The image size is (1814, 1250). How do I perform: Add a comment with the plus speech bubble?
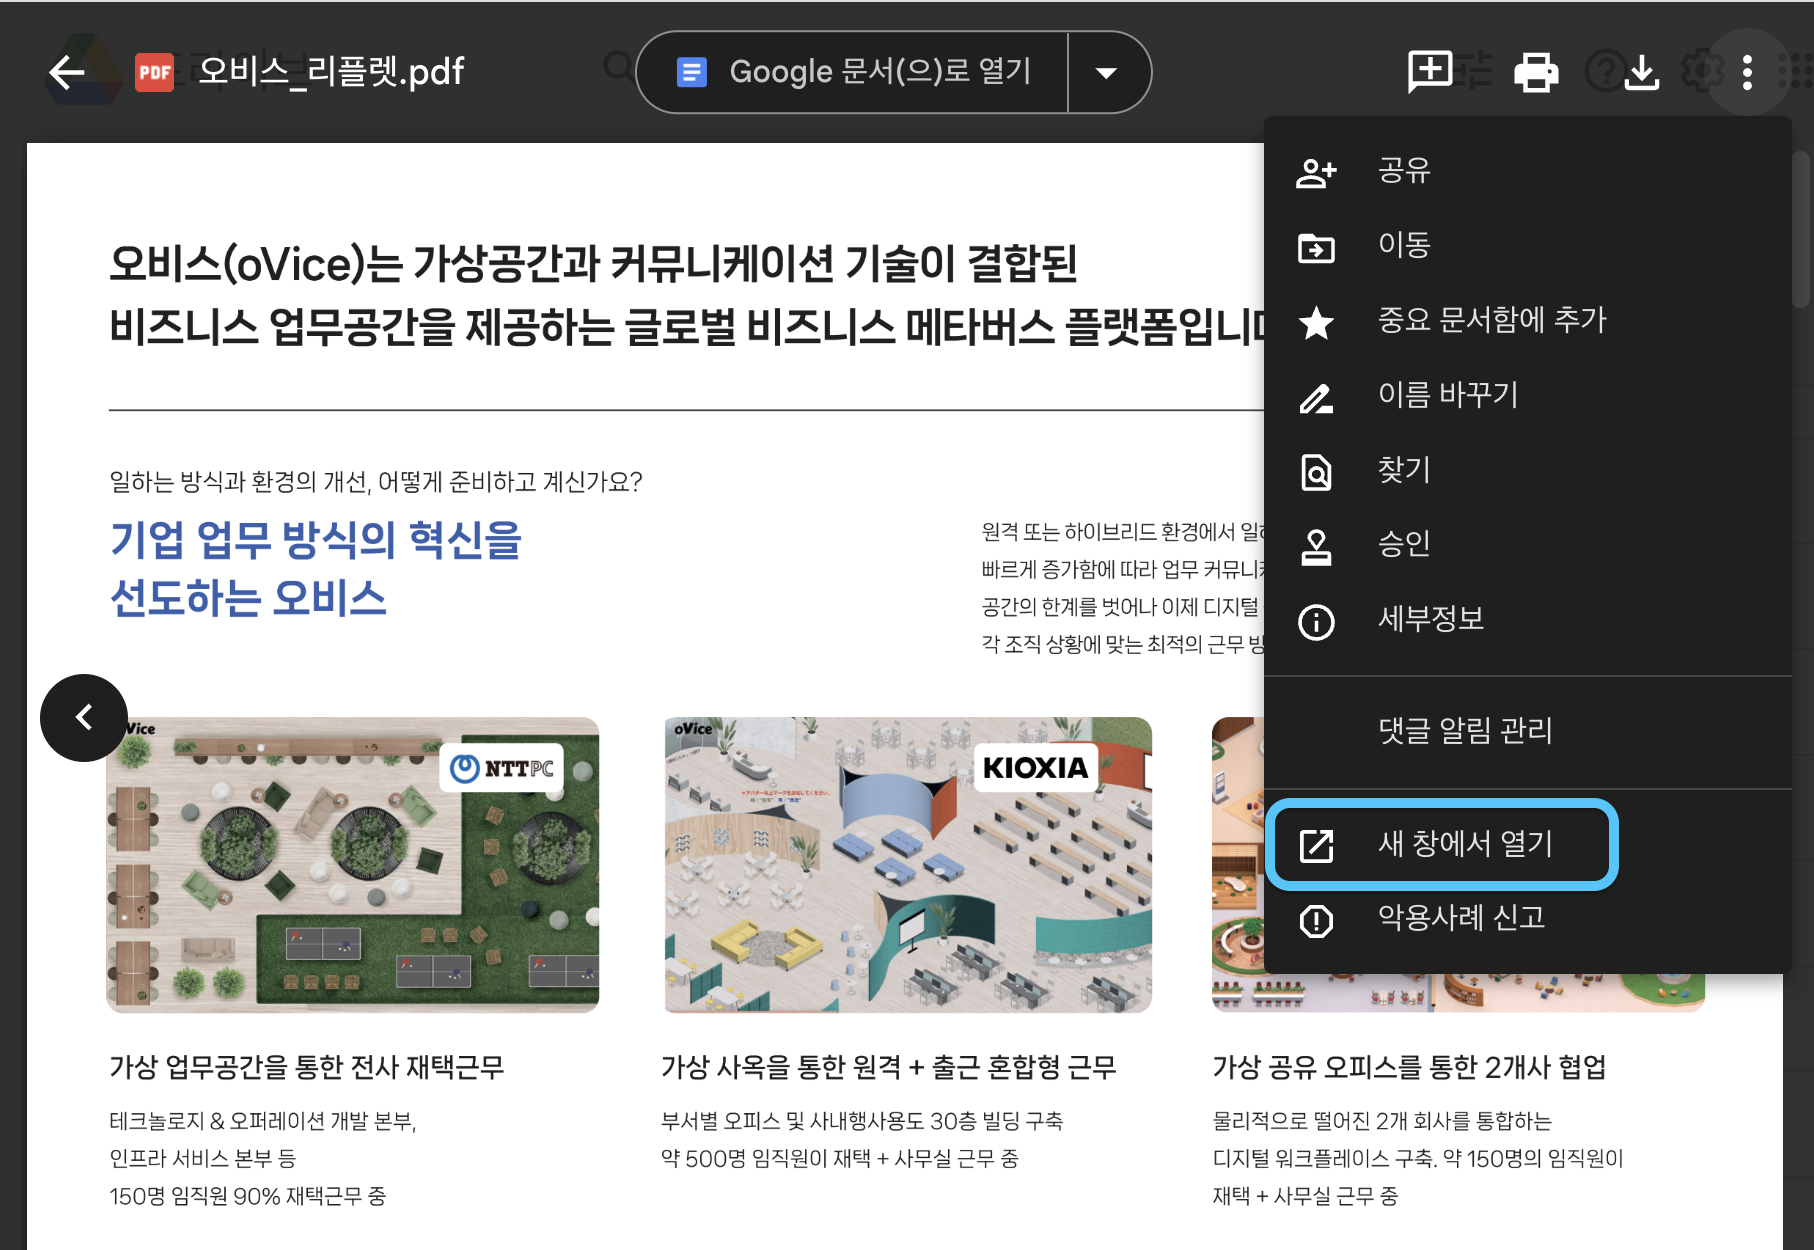point(1430,72)
